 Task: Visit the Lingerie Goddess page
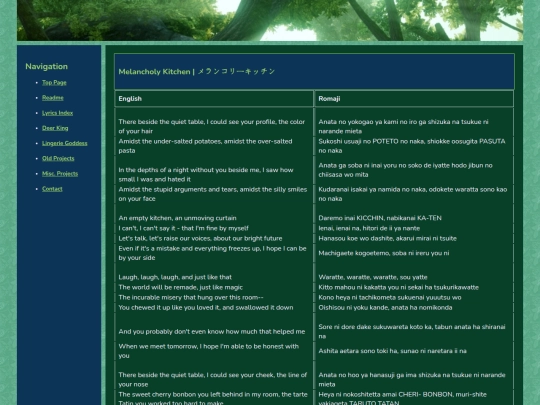(65, 143)
